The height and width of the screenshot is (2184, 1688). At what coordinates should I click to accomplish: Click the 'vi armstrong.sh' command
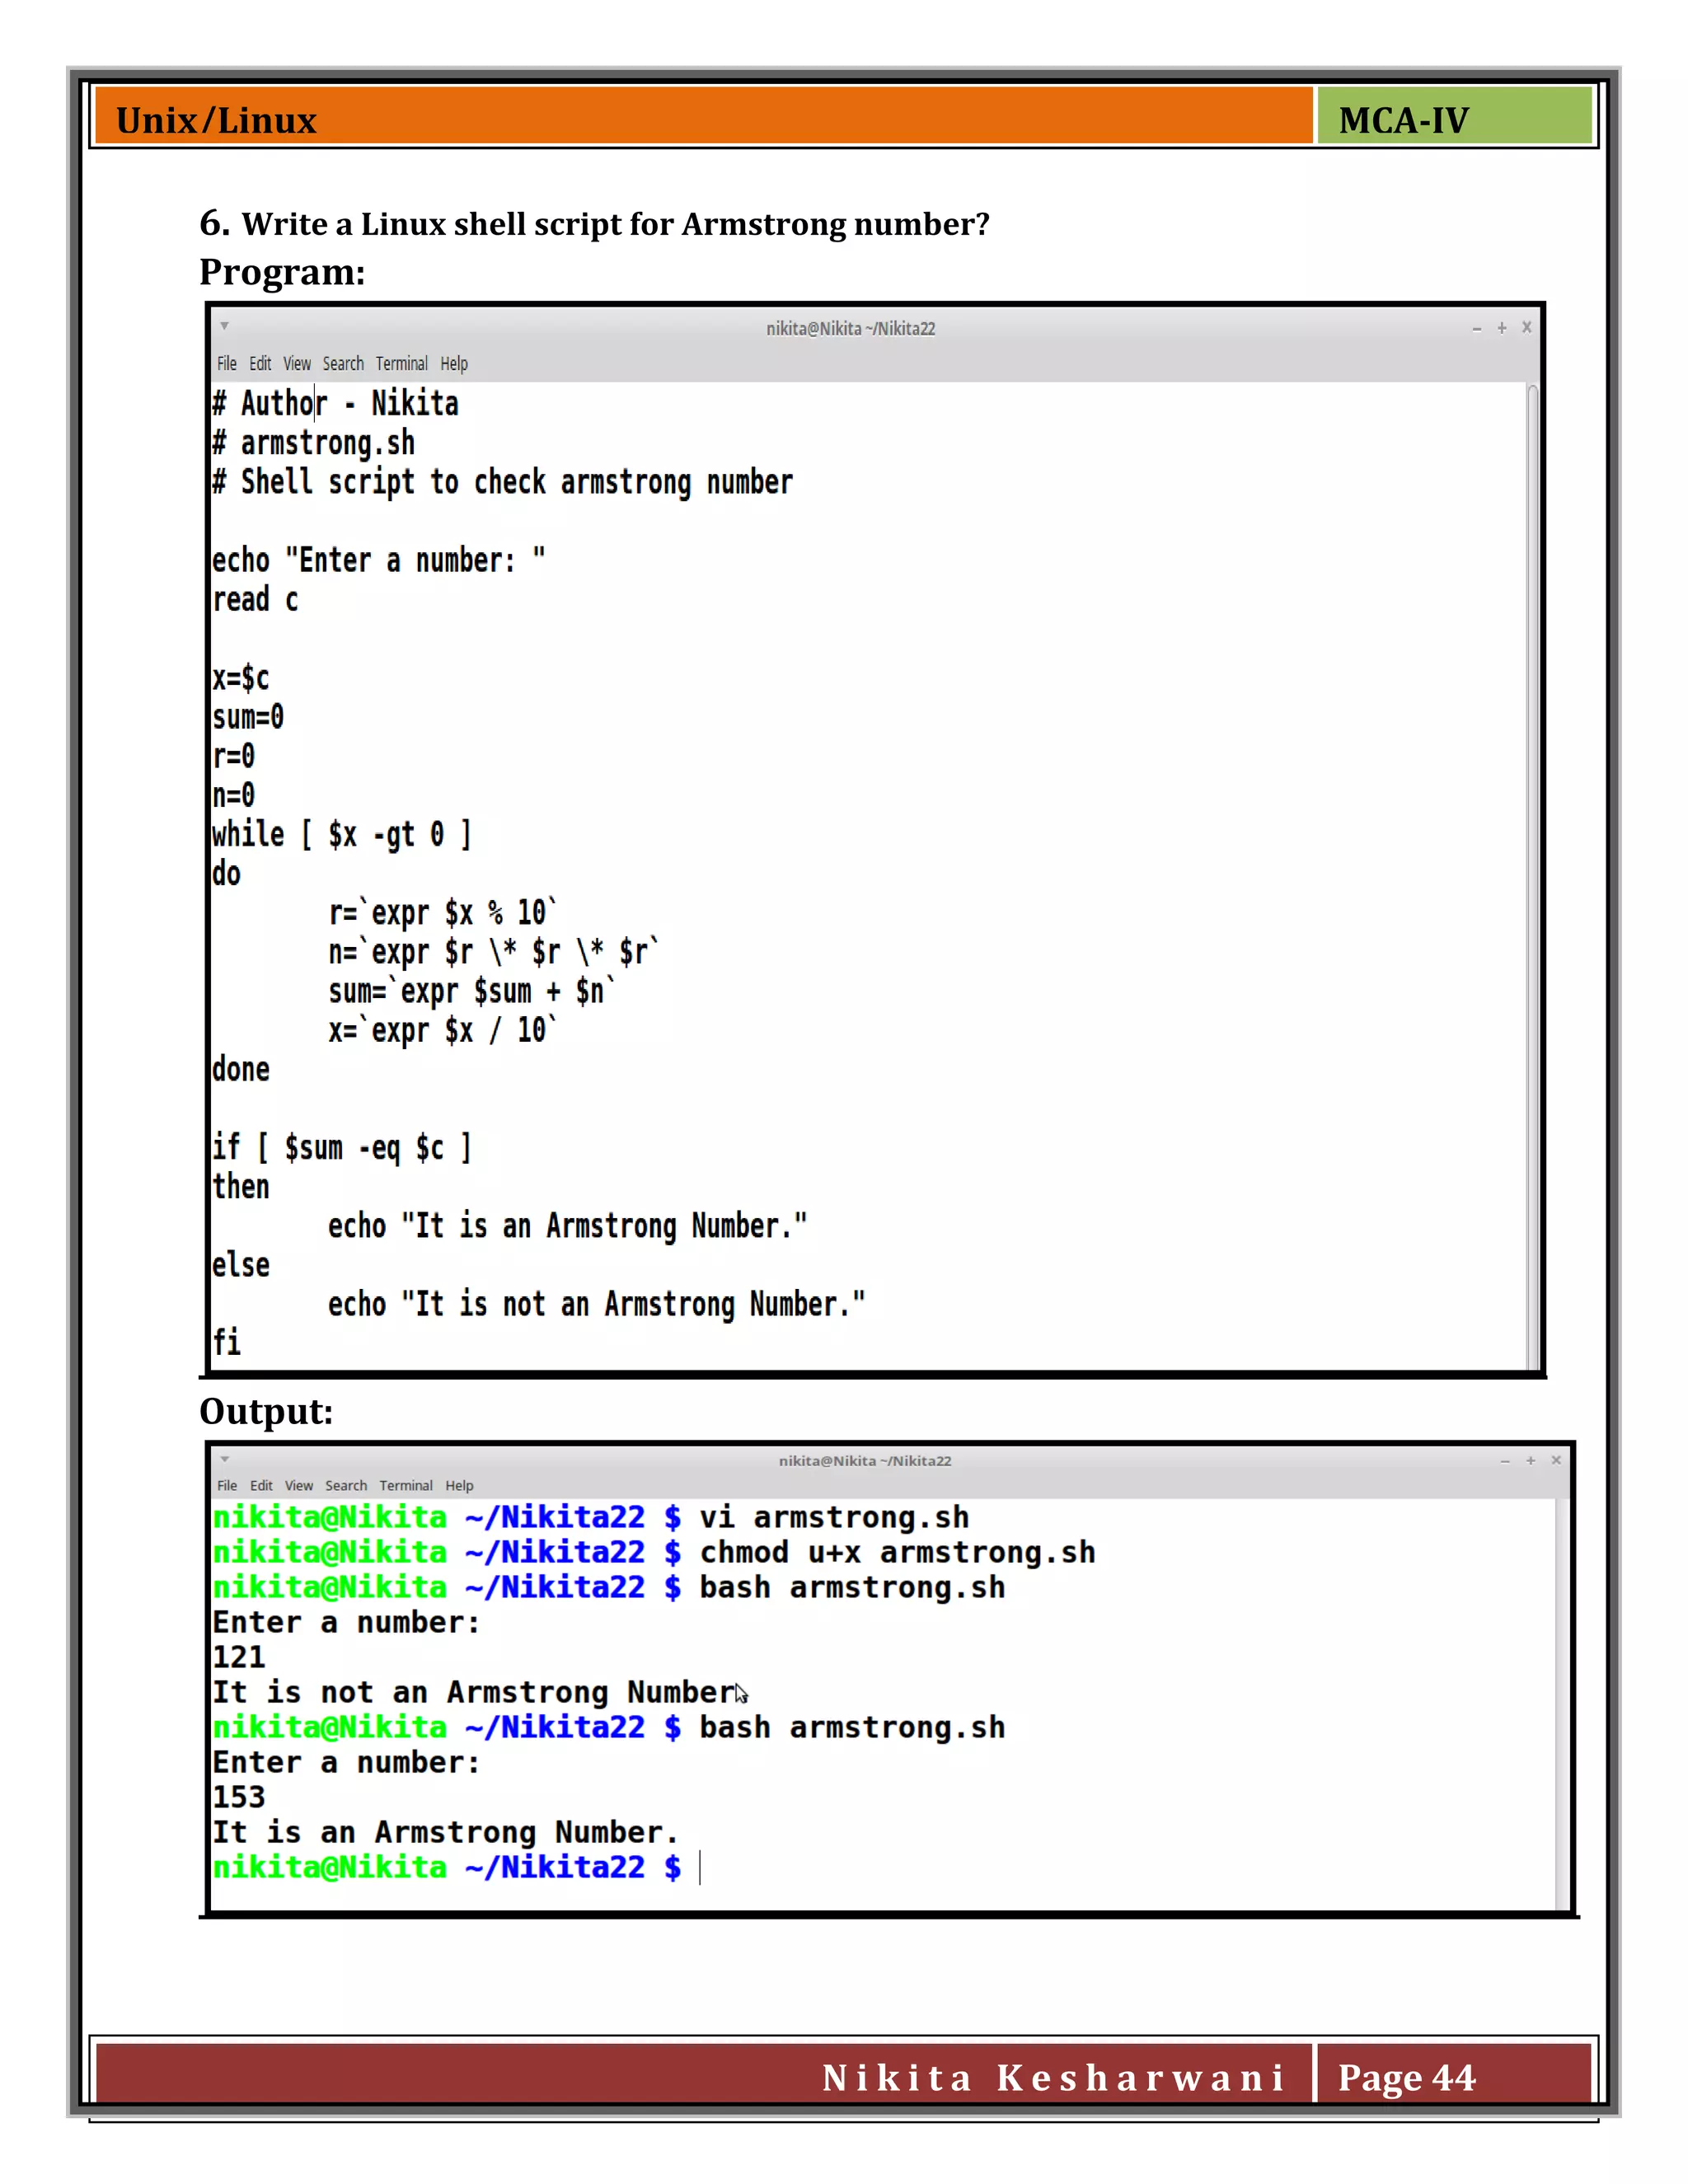(834, 1517)
